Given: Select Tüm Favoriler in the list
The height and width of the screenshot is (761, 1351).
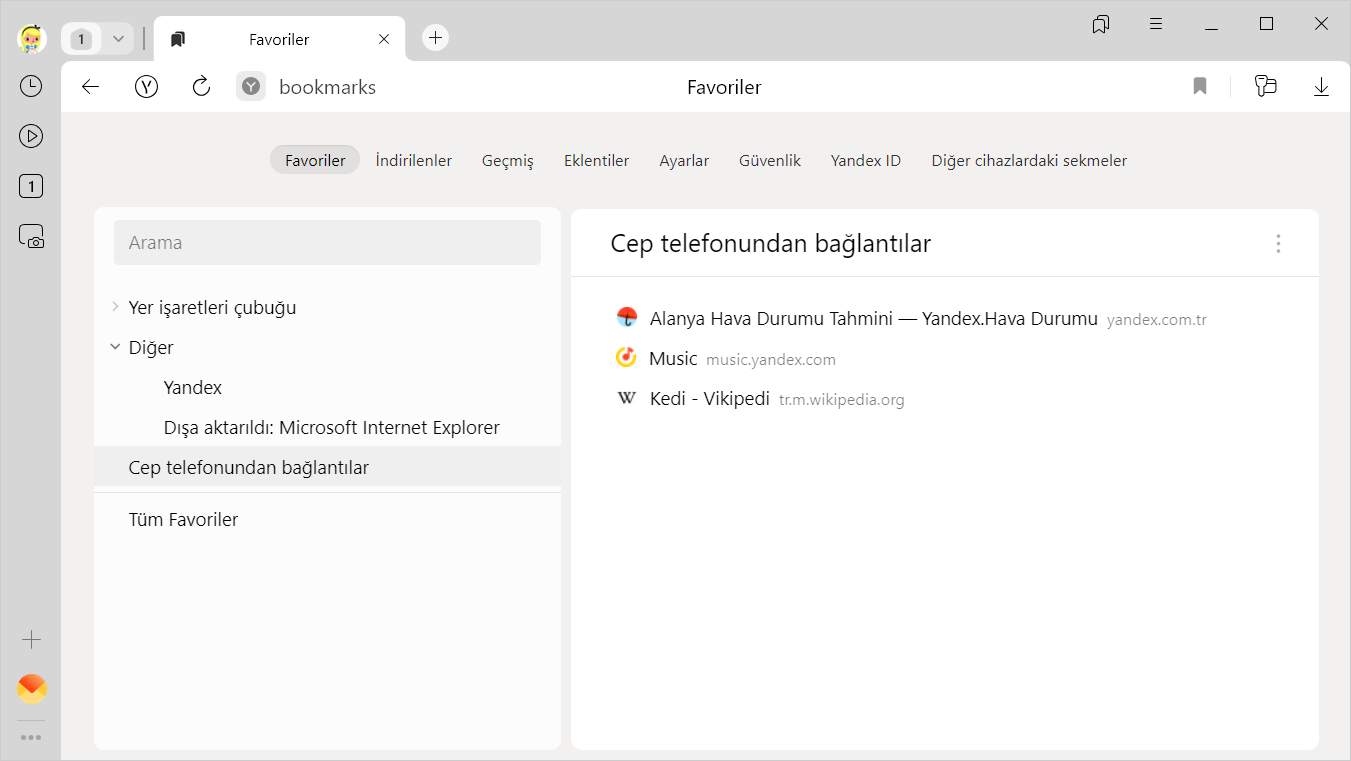Looking at the screenshot, I should 183,519.
